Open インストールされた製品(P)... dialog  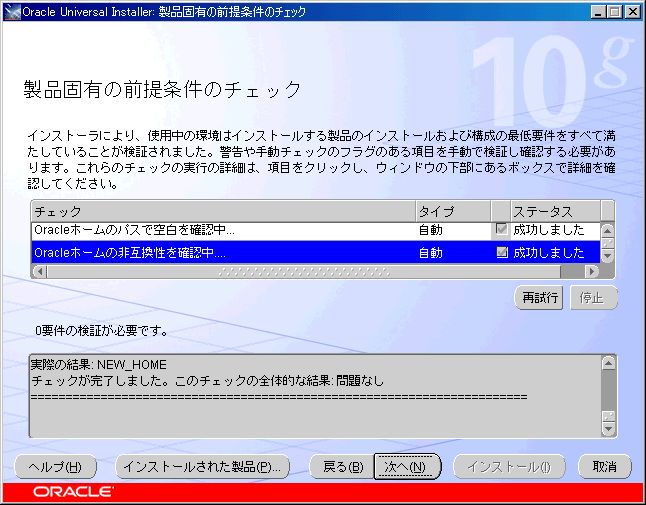pyautogui.click(x=202, y=467)
